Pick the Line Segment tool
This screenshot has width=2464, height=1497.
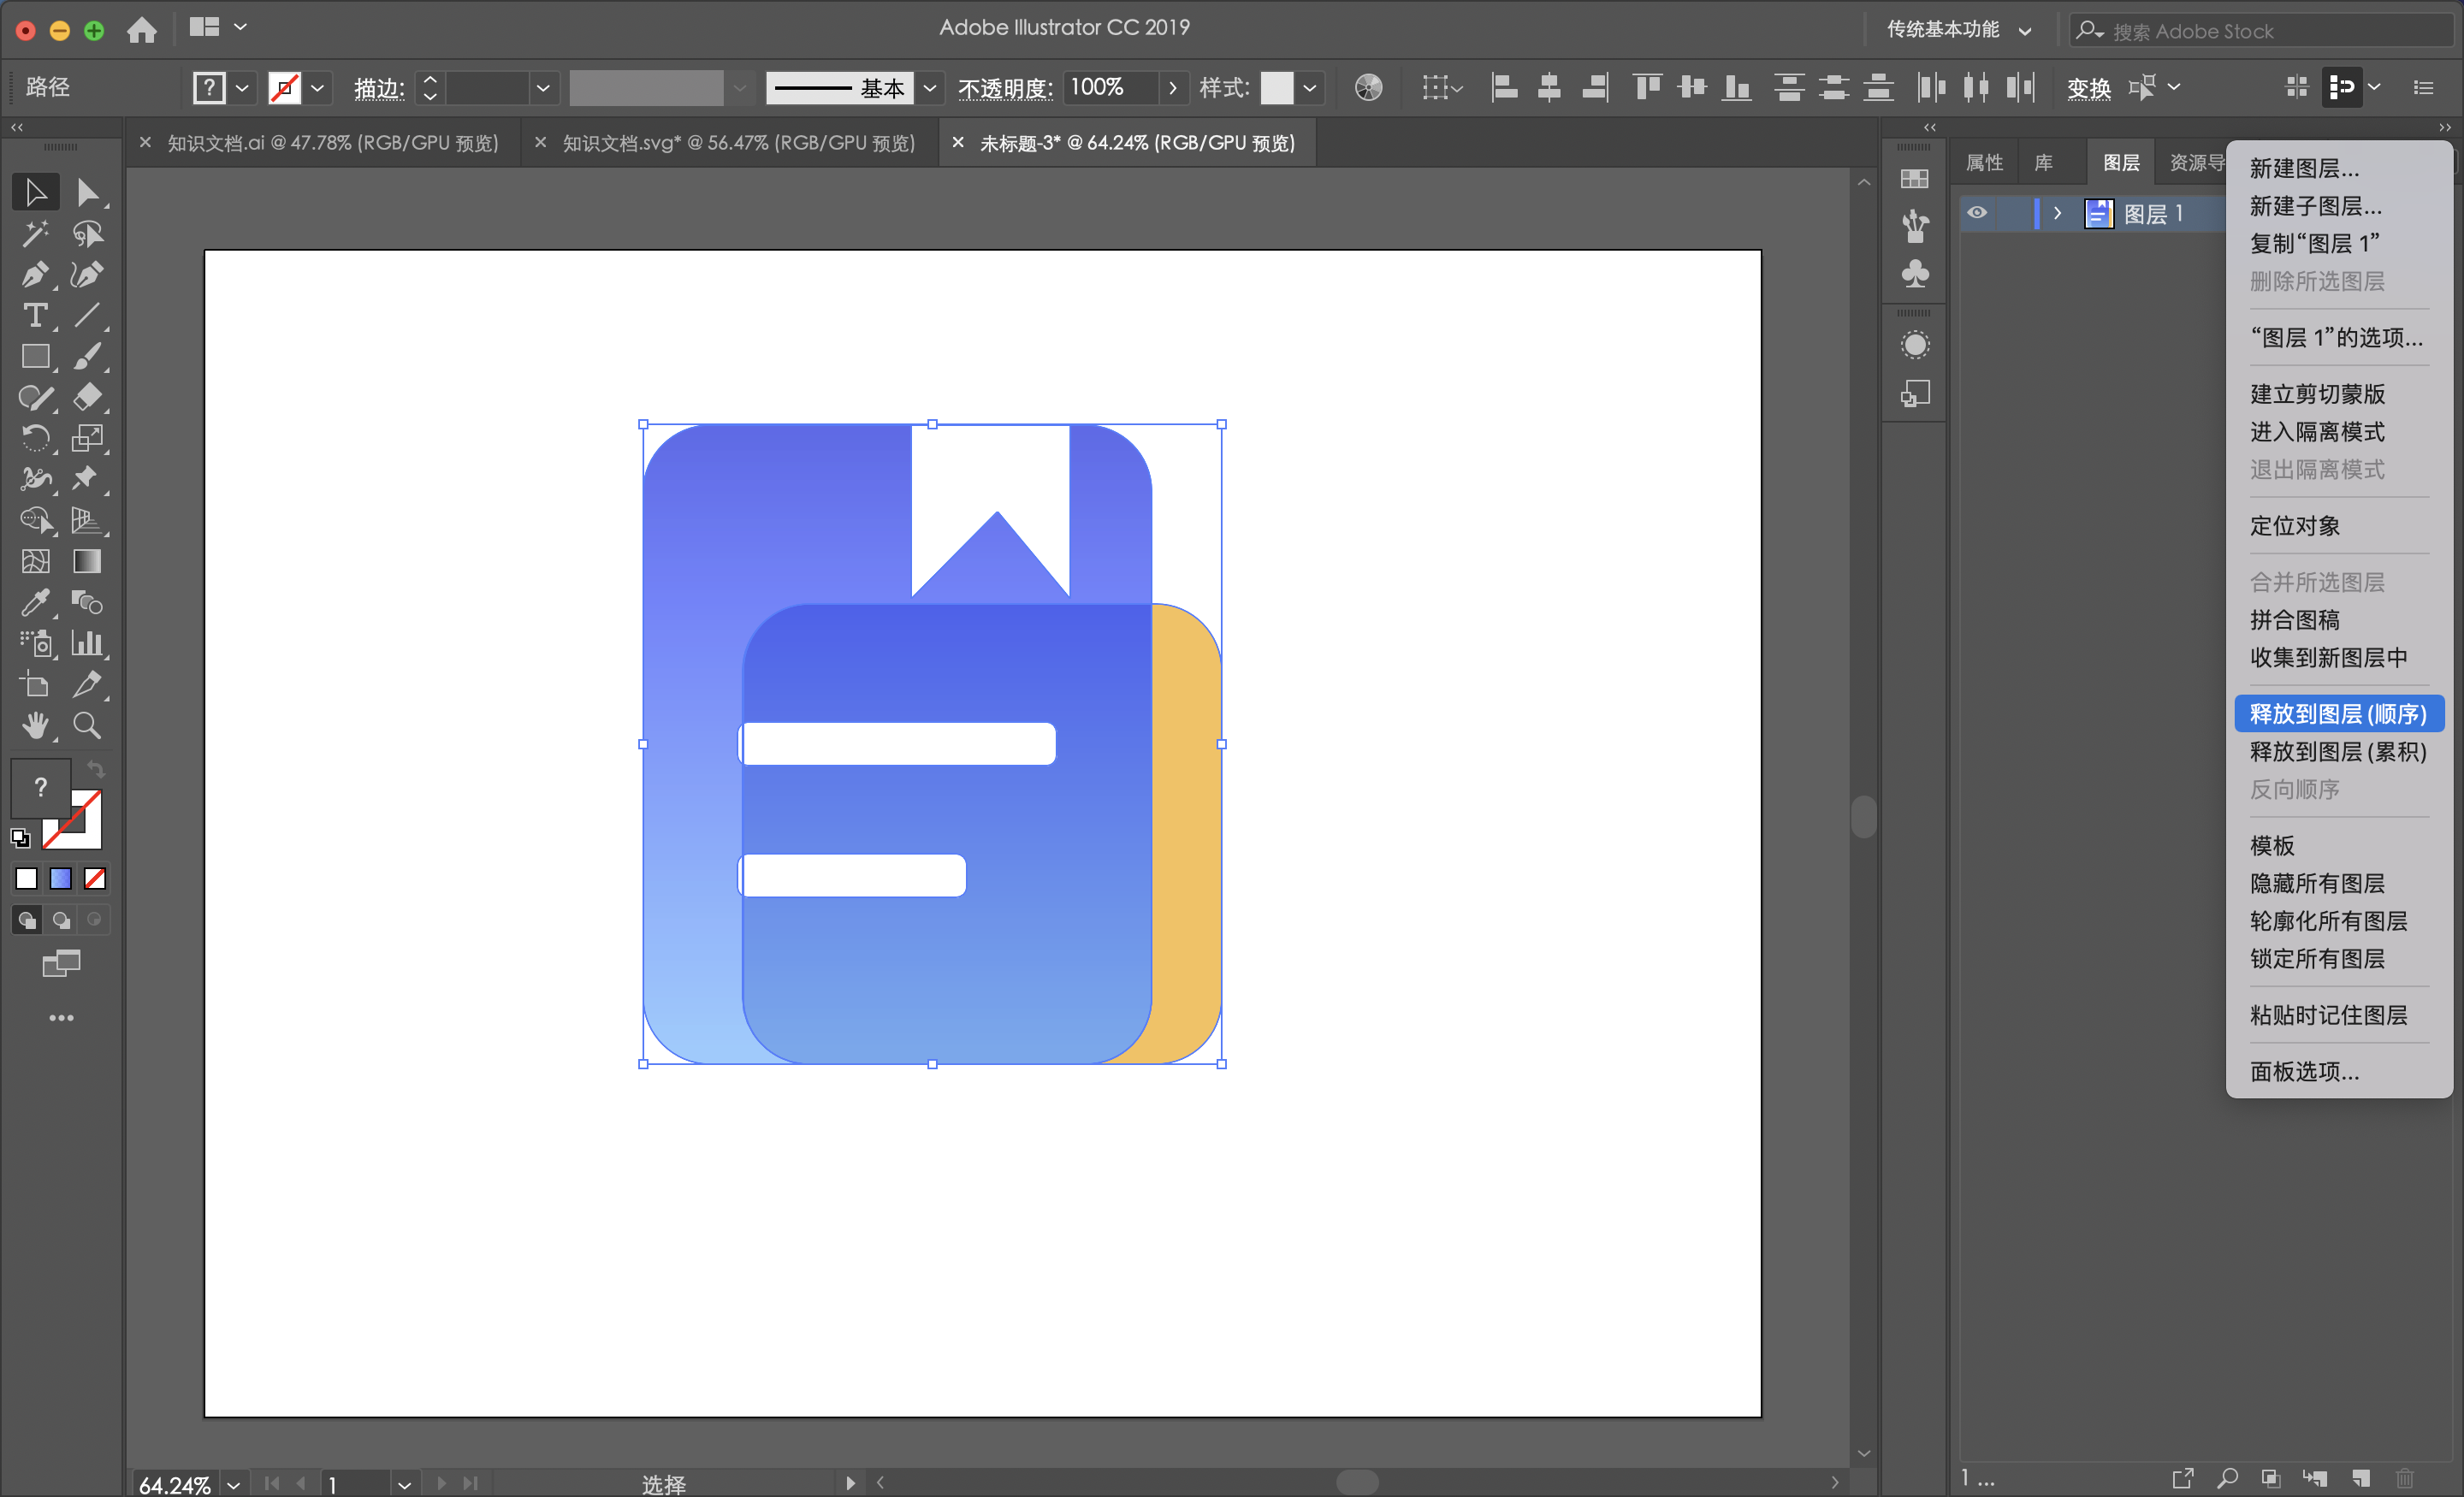click(x=87, y=316)
